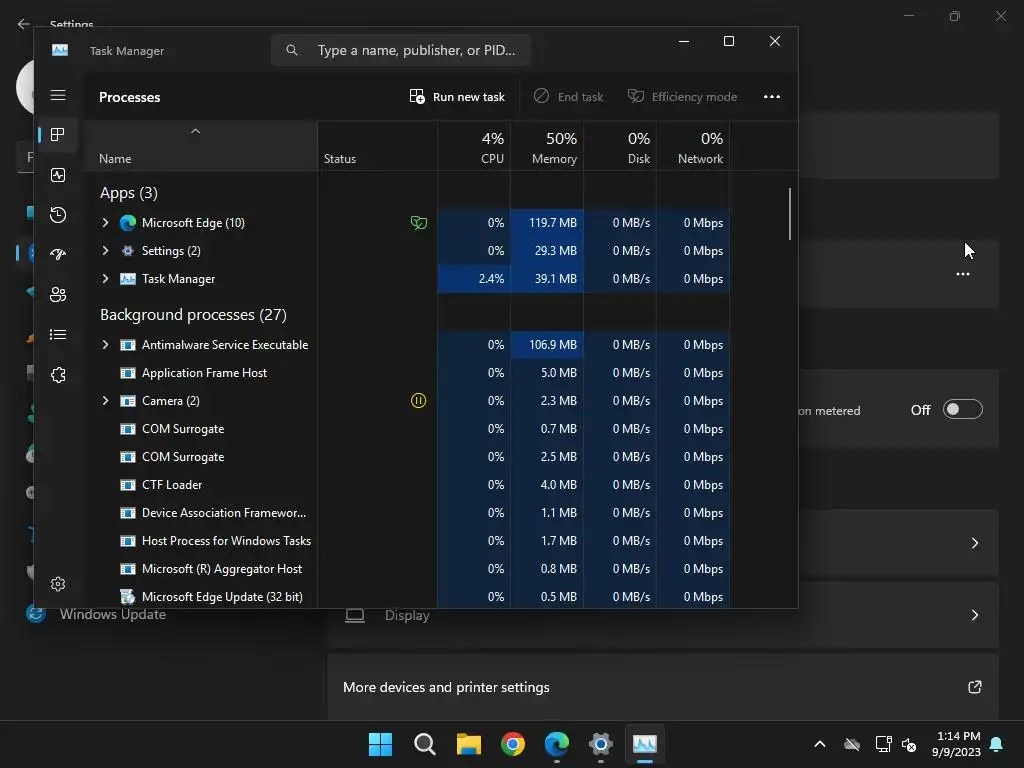Viewport: 1024px width, 768px height.
Task: Click Task Manager icon in the taskbar
Action: pyautogui.click(x=645, y=744)
